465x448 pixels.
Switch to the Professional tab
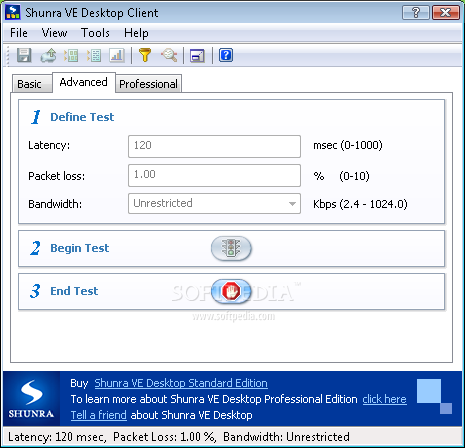pos(148,84)
